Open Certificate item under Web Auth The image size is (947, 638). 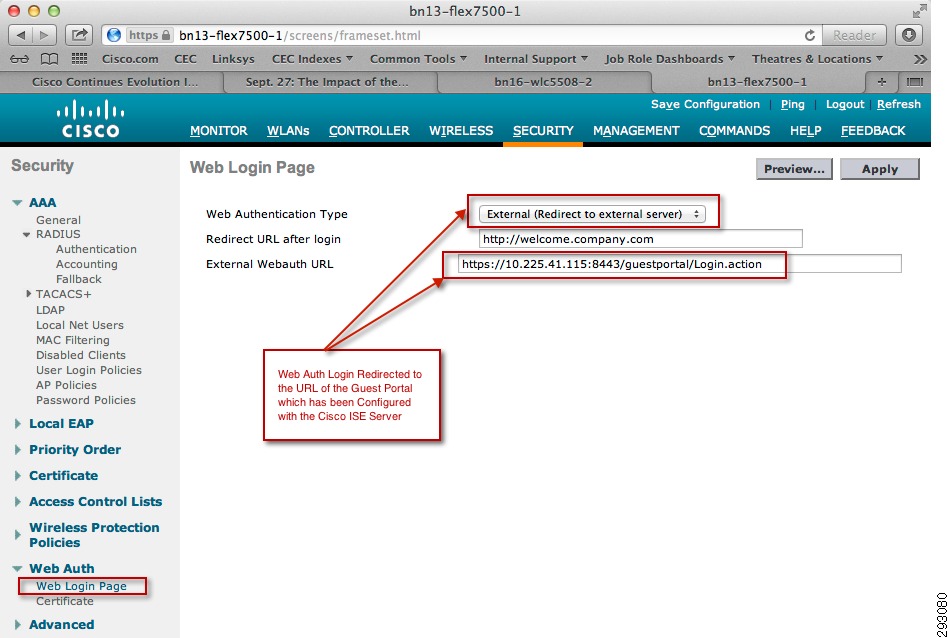65,601
